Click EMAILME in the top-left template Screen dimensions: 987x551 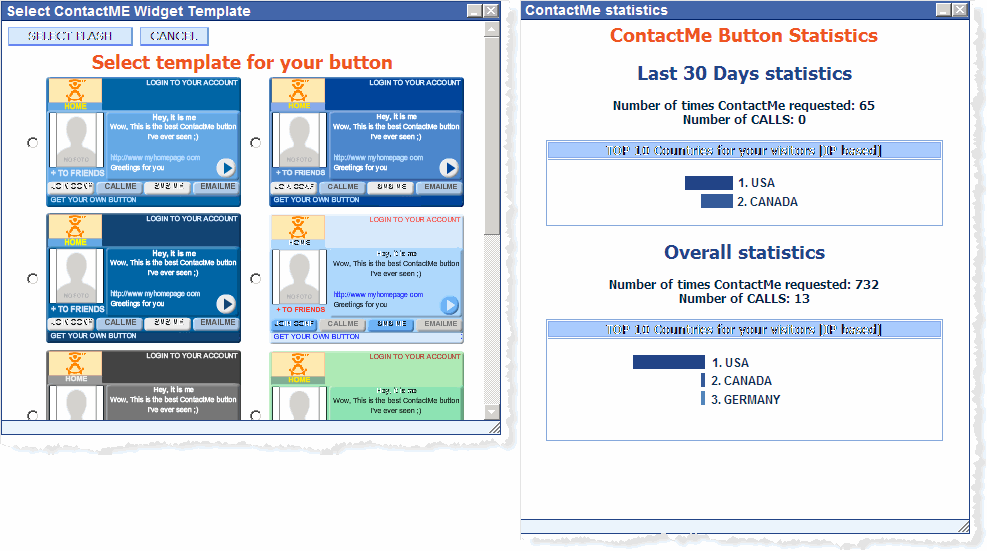[217, 187]
